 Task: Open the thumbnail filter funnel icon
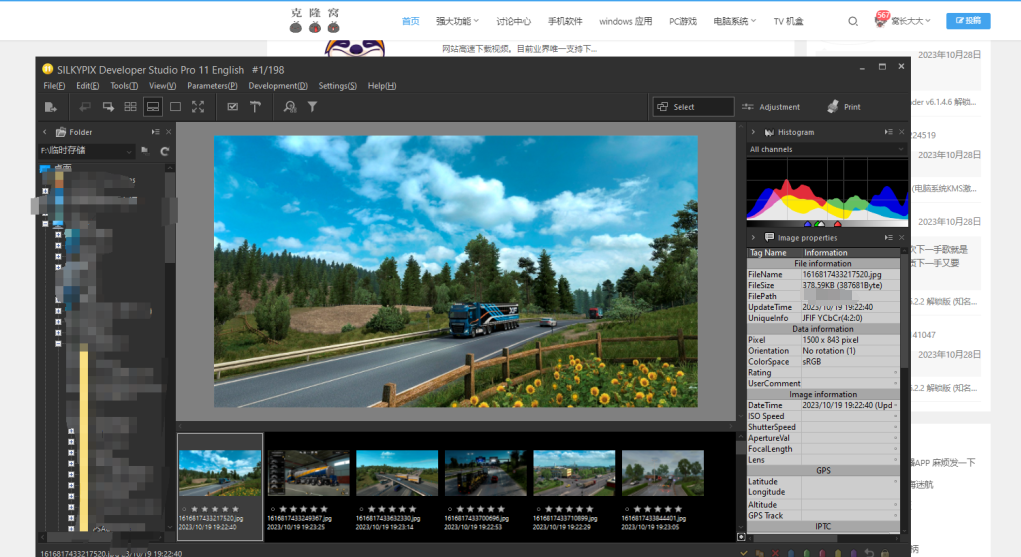pyautogui.click(x=313, y=107)
